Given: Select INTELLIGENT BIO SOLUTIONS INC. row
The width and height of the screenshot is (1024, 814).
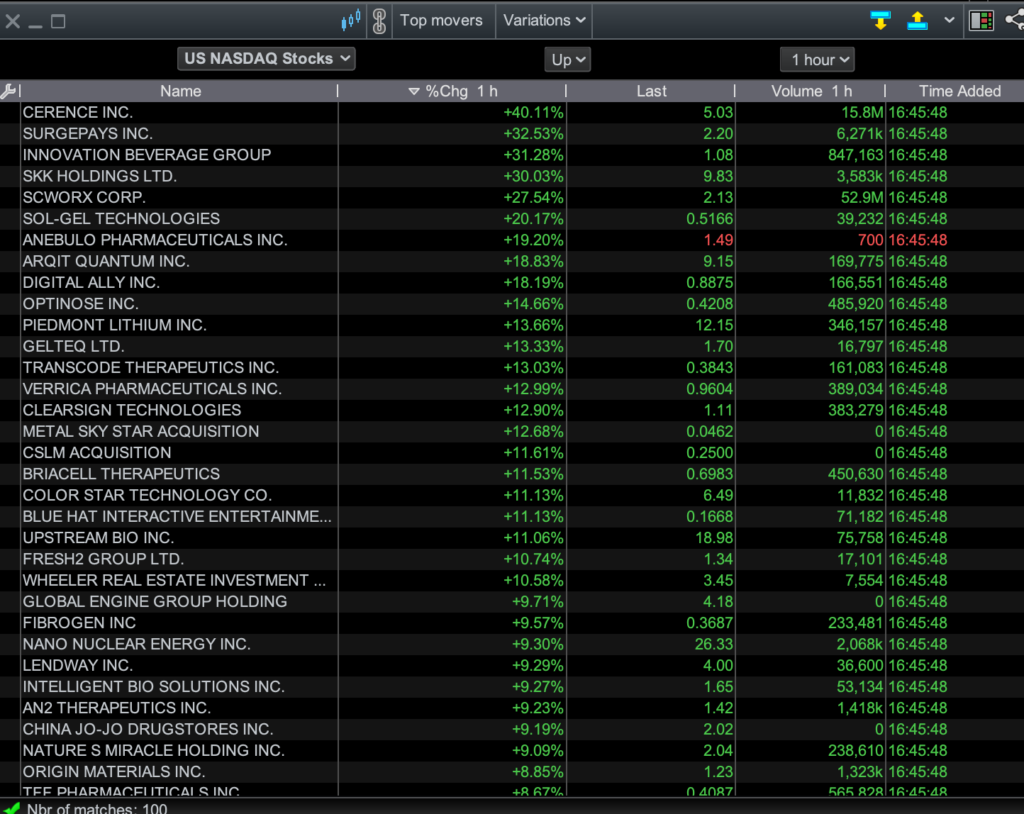Looking at the screenshot, I should click(x=512, y=687).
